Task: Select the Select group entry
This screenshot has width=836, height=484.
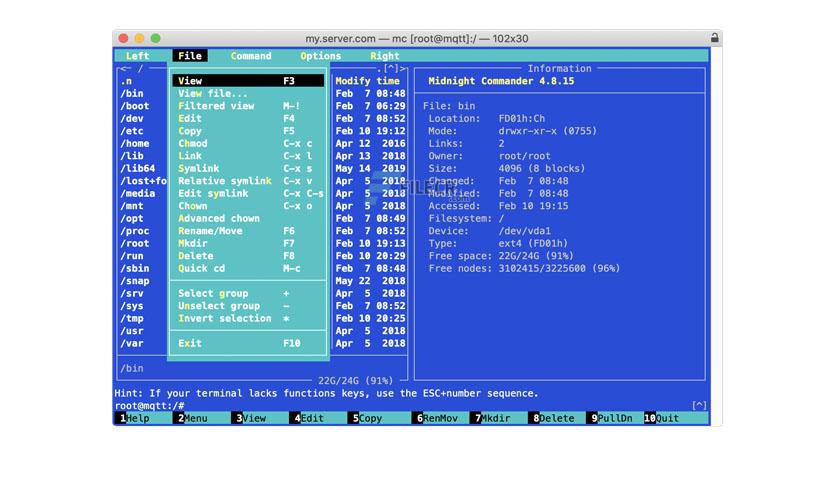Action: (248, 294)
